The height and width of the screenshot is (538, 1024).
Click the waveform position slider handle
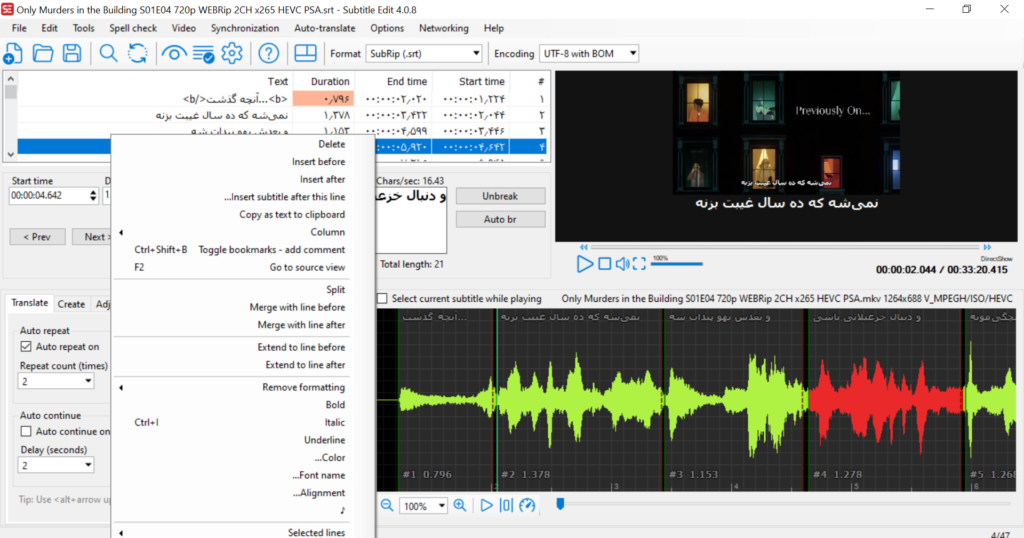560,504
